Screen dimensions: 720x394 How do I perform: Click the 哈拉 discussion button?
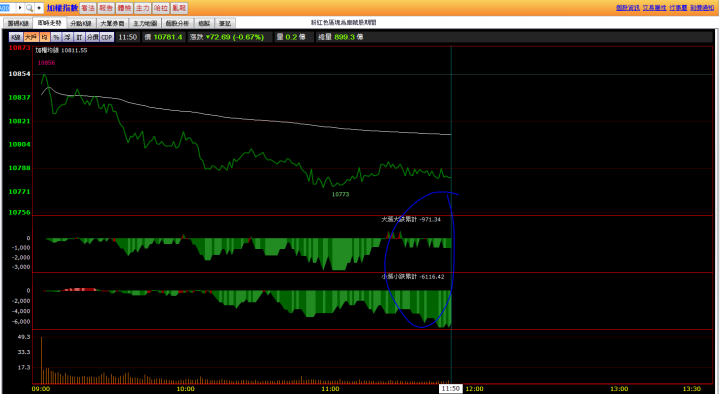pos(161,8)
